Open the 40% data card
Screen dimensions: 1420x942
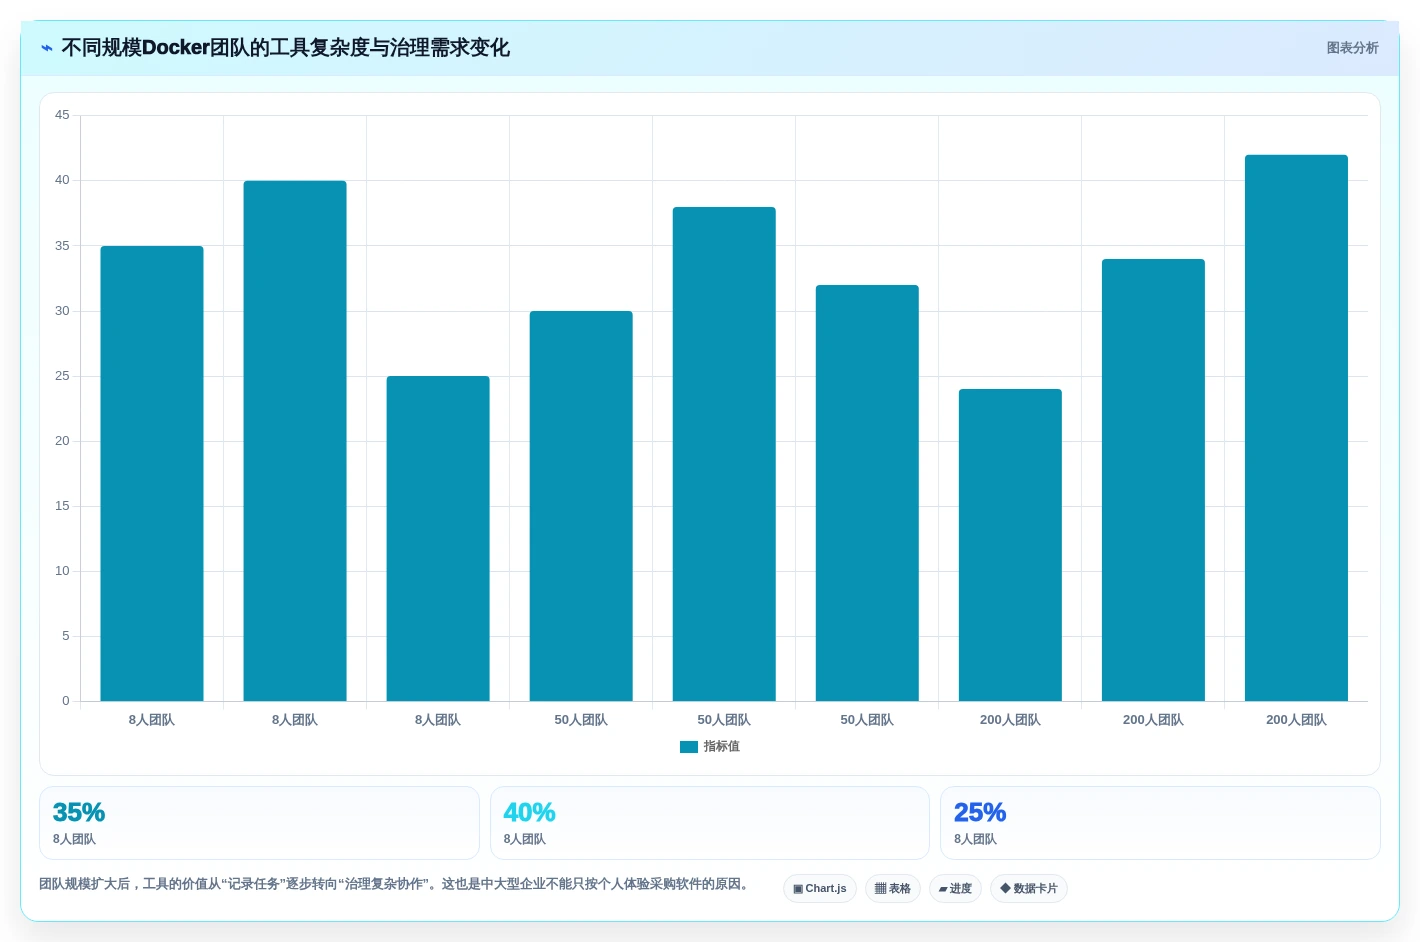coord(710,823)
